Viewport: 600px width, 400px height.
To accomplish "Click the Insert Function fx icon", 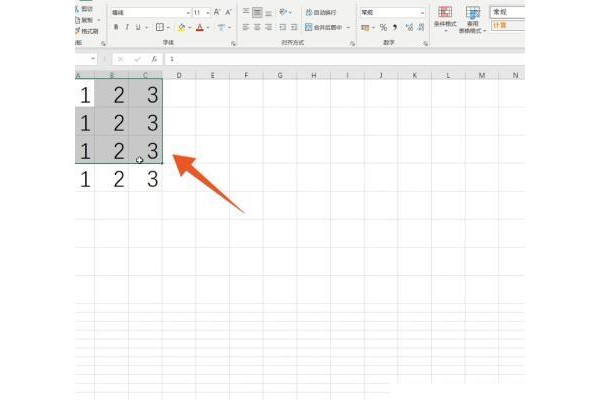I will pyautogui.click(x=154, y=59).
